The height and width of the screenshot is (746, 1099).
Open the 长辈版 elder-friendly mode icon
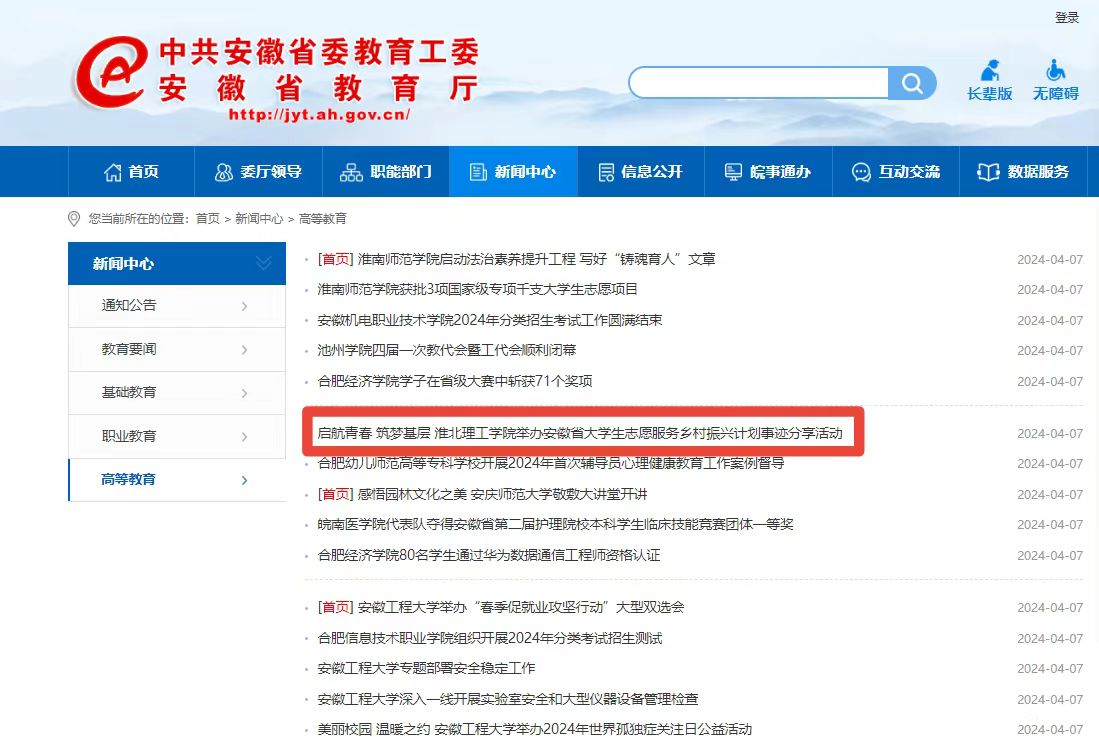coord(989,72)
